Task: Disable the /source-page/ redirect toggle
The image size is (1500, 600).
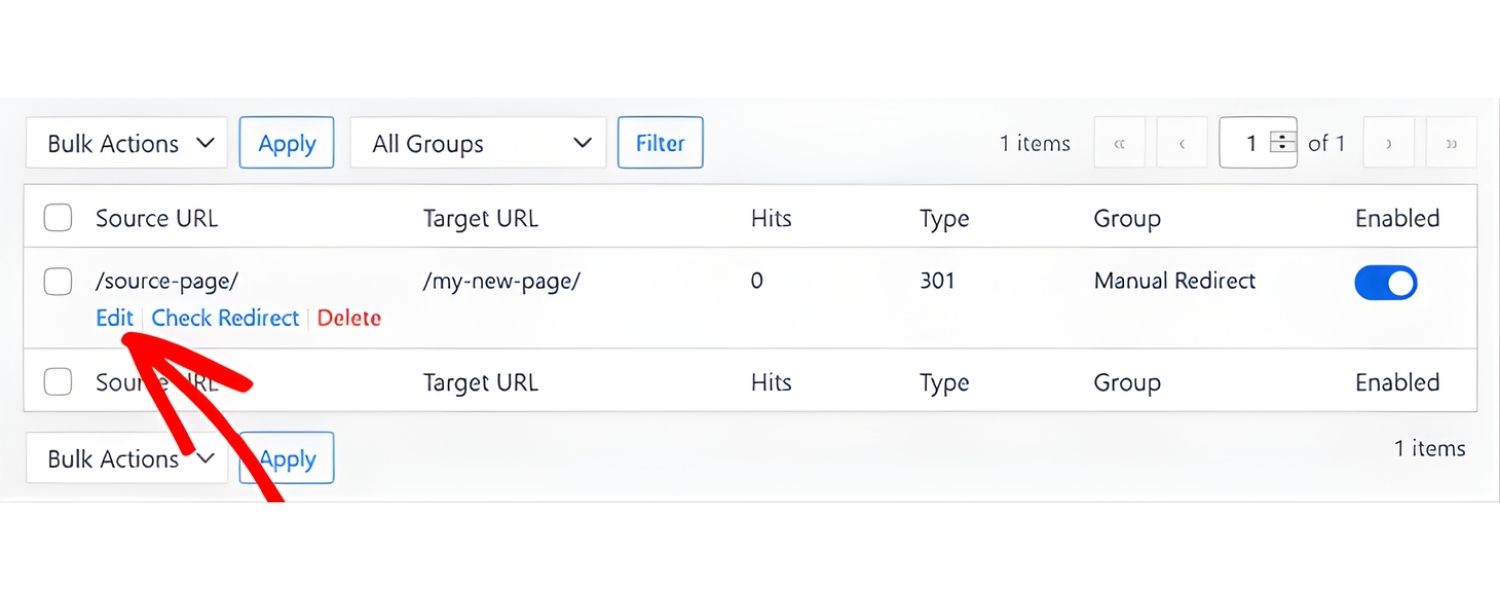Action: [x=1386, y=283]
